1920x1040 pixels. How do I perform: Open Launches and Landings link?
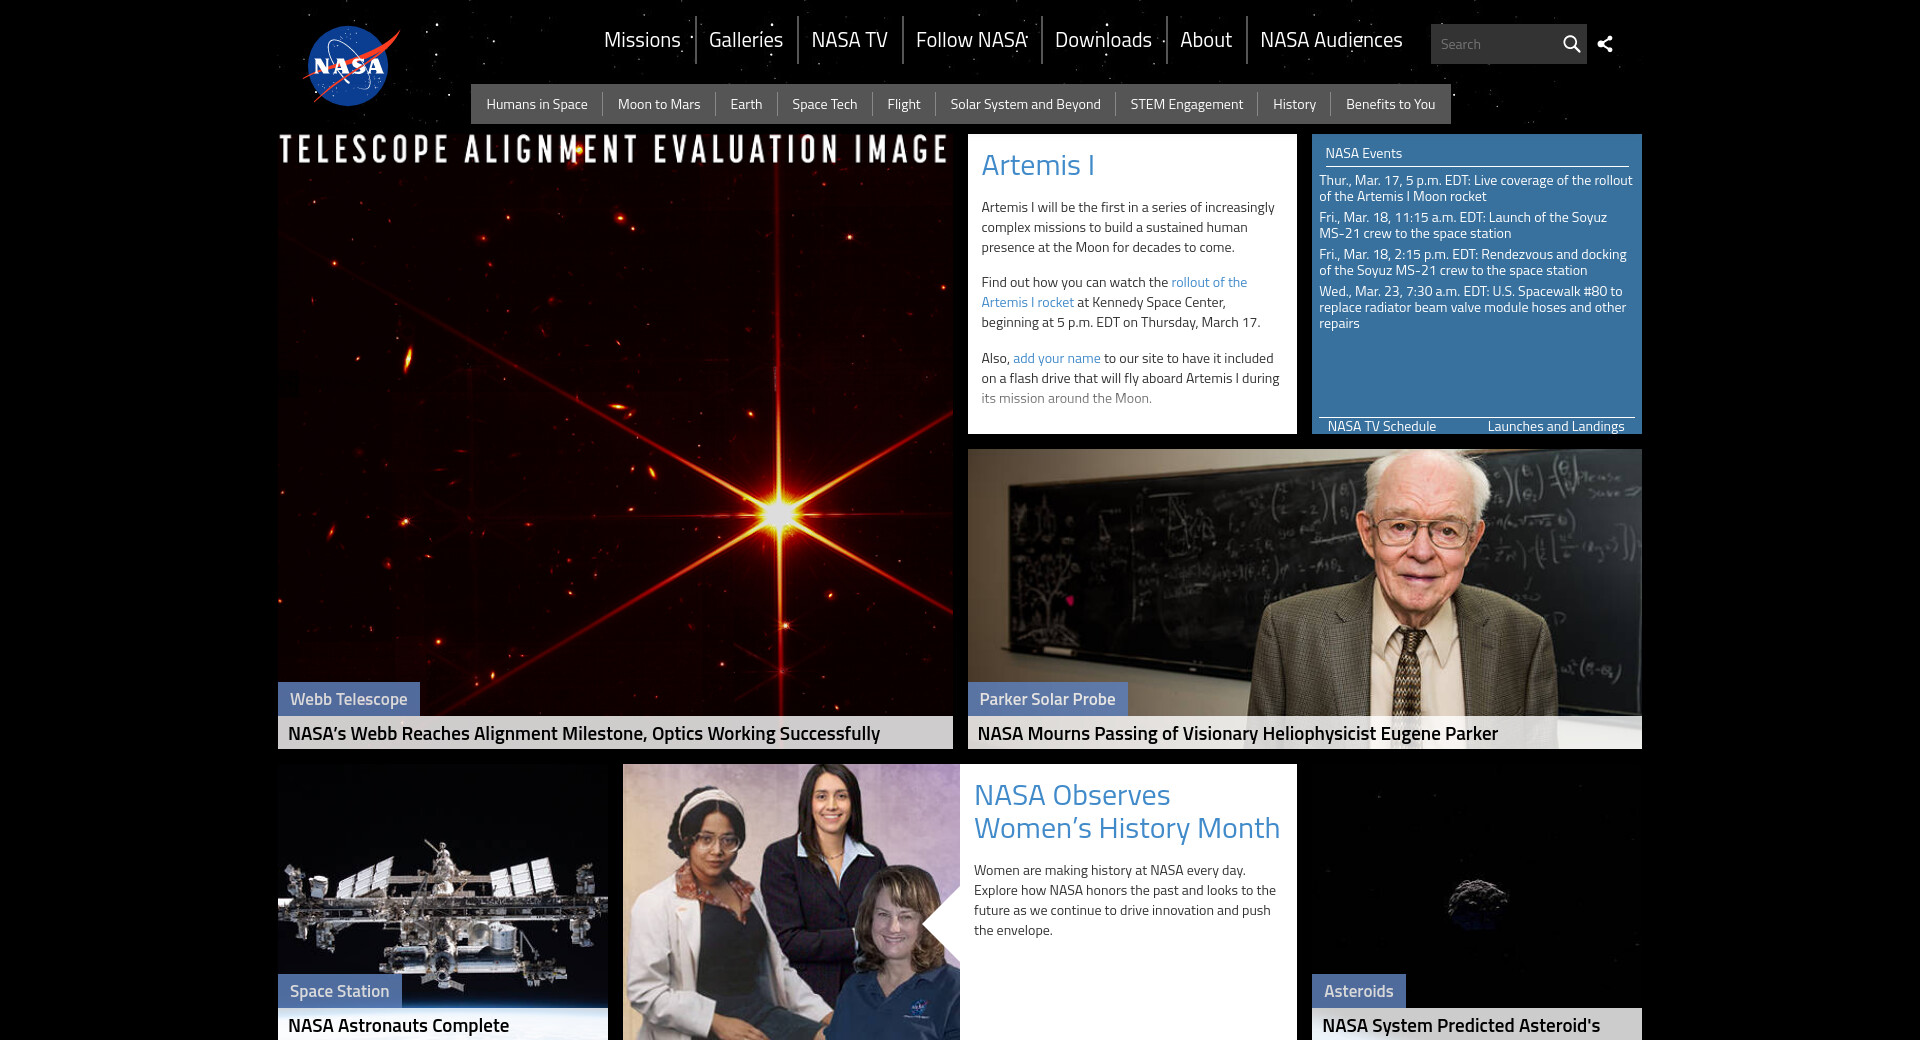tap(1556, 426)
